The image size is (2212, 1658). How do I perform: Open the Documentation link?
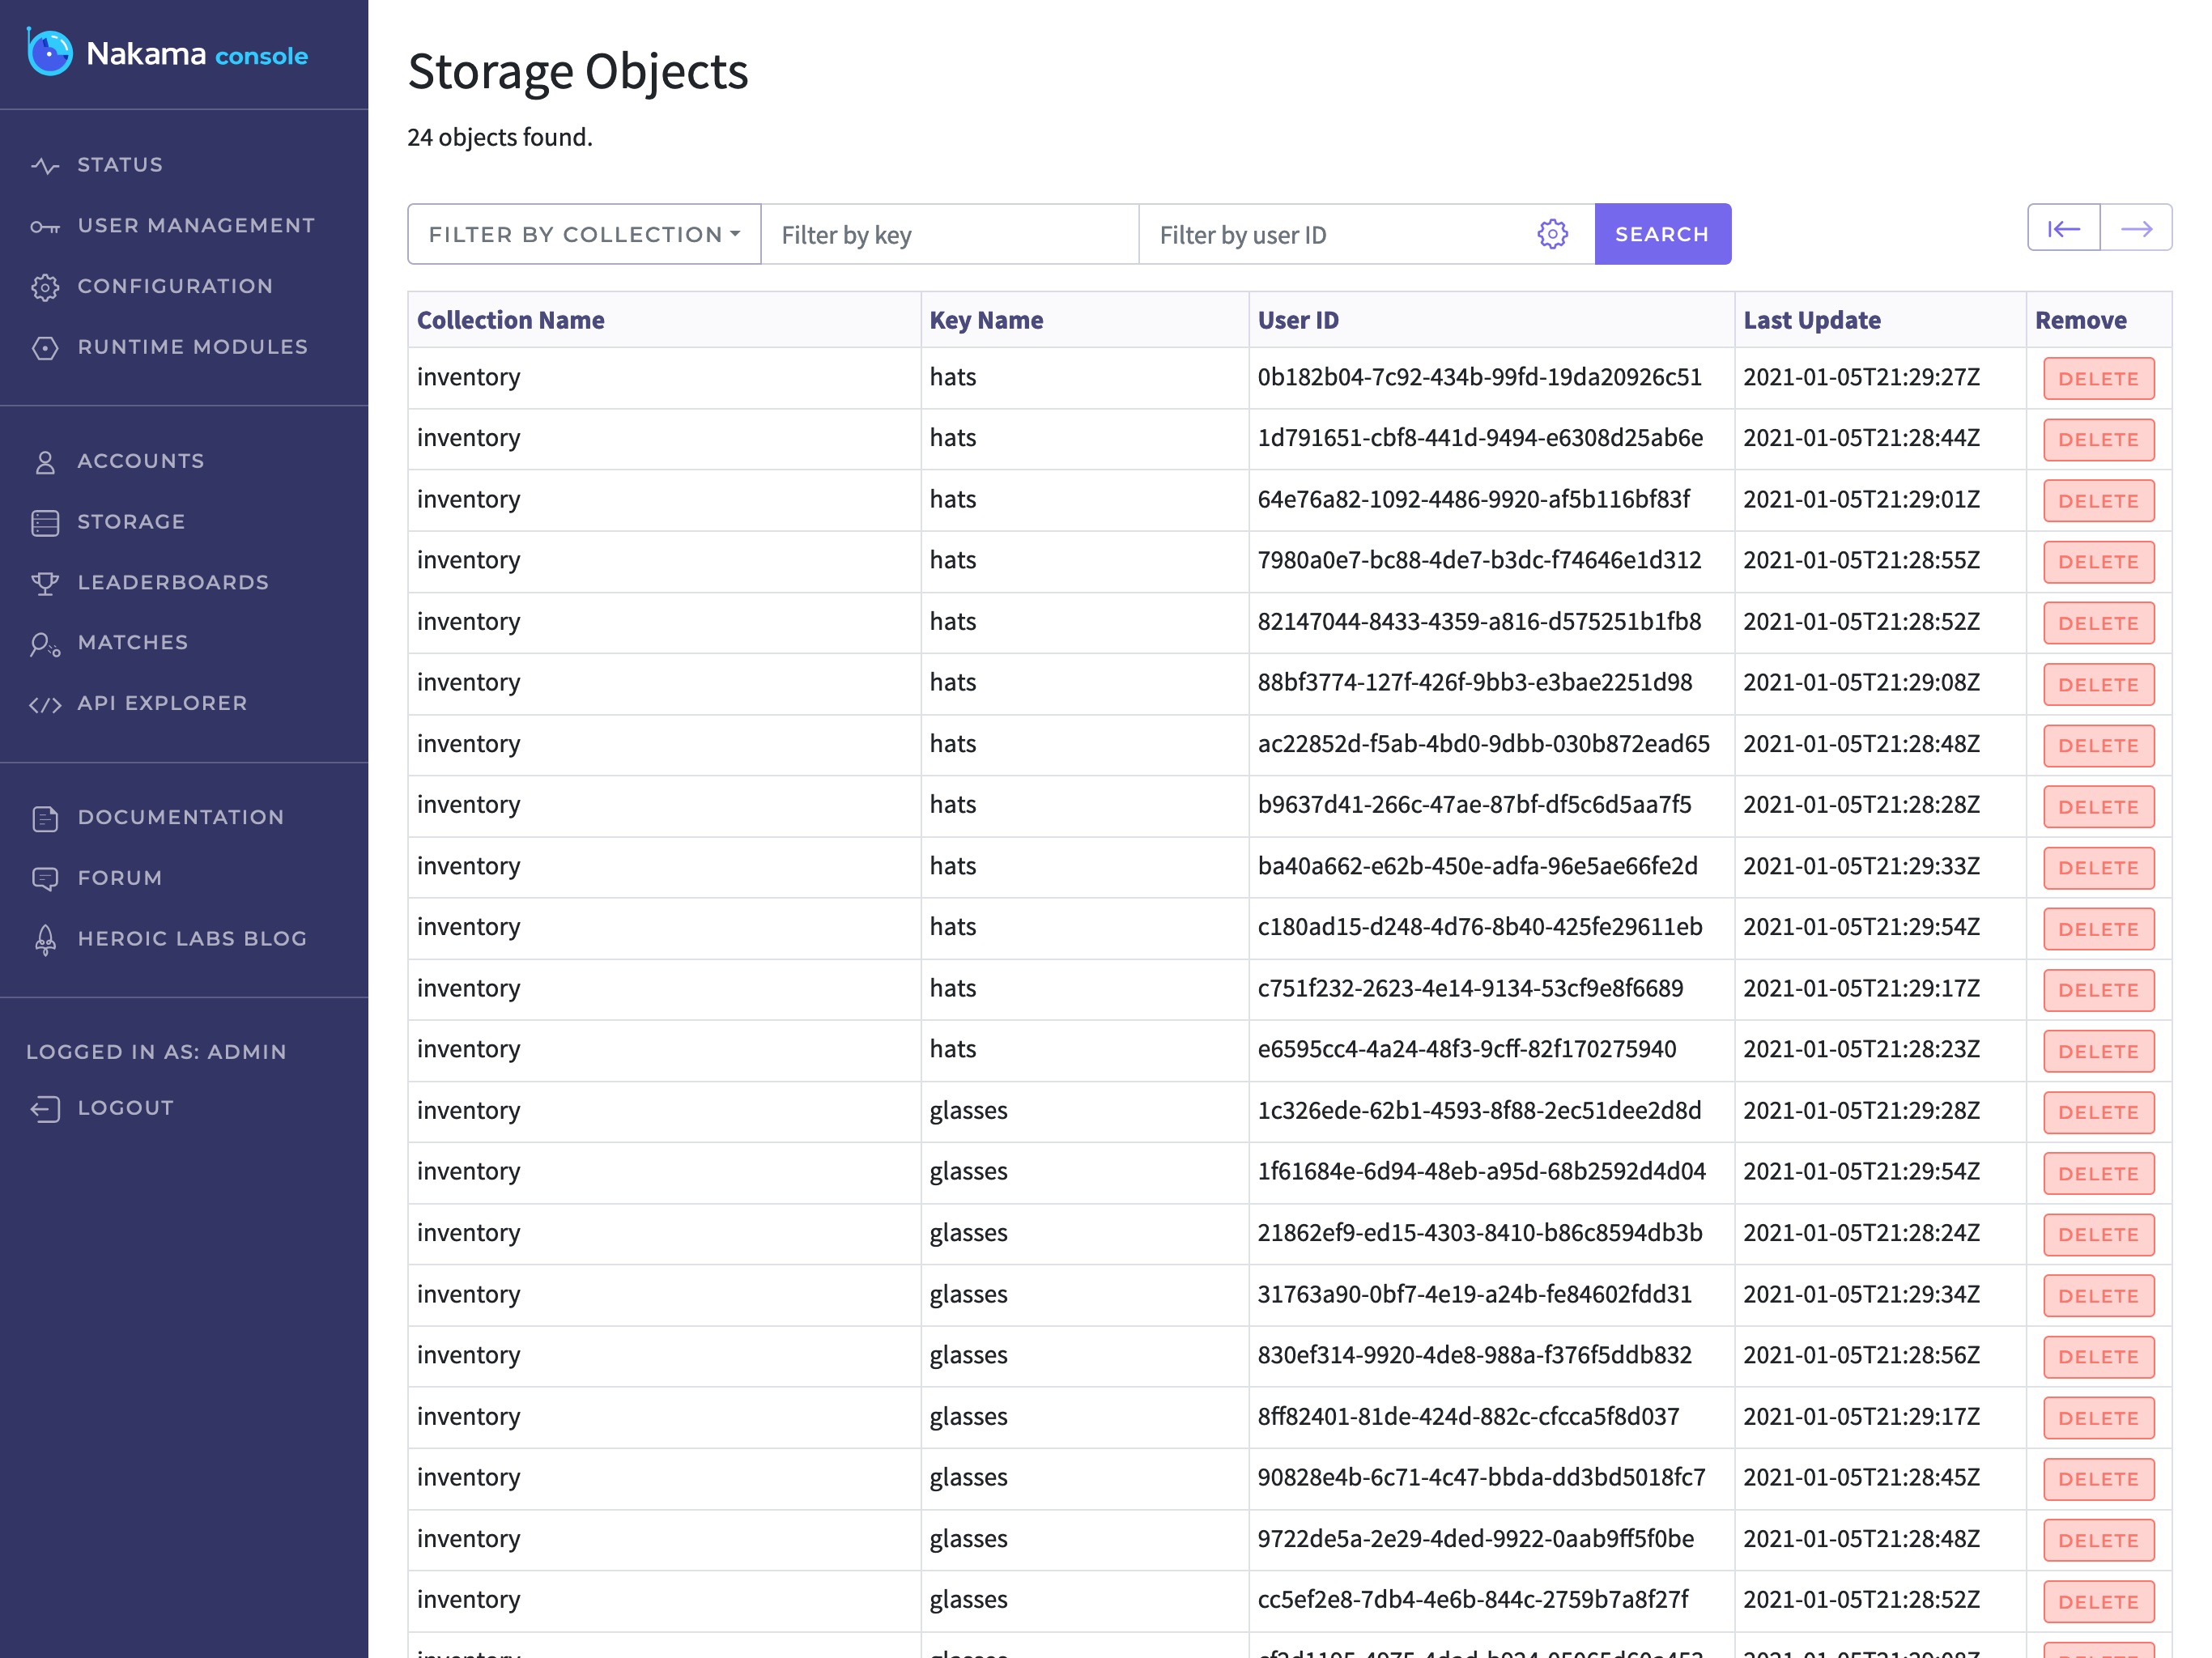pyautogui.click(x=180, y=818)
